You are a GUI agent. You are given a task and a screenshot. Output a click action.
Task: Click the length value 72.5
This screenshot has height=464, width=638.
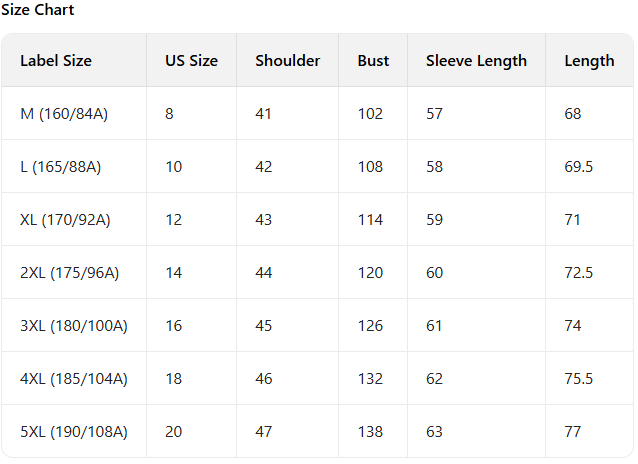click(x=579, y=273)
